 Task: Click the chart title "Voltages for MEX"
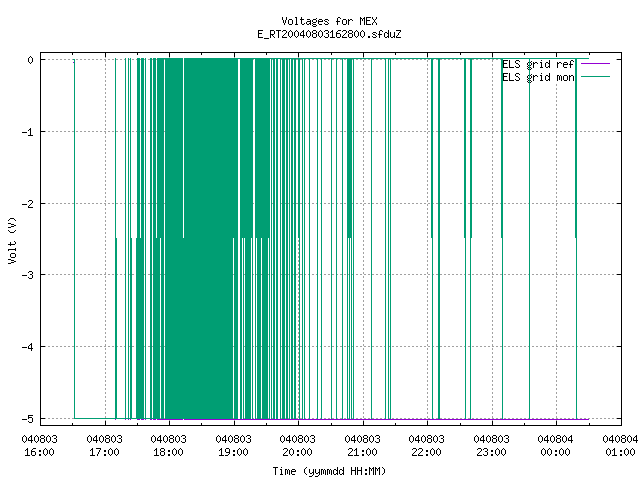click(329, 21)
